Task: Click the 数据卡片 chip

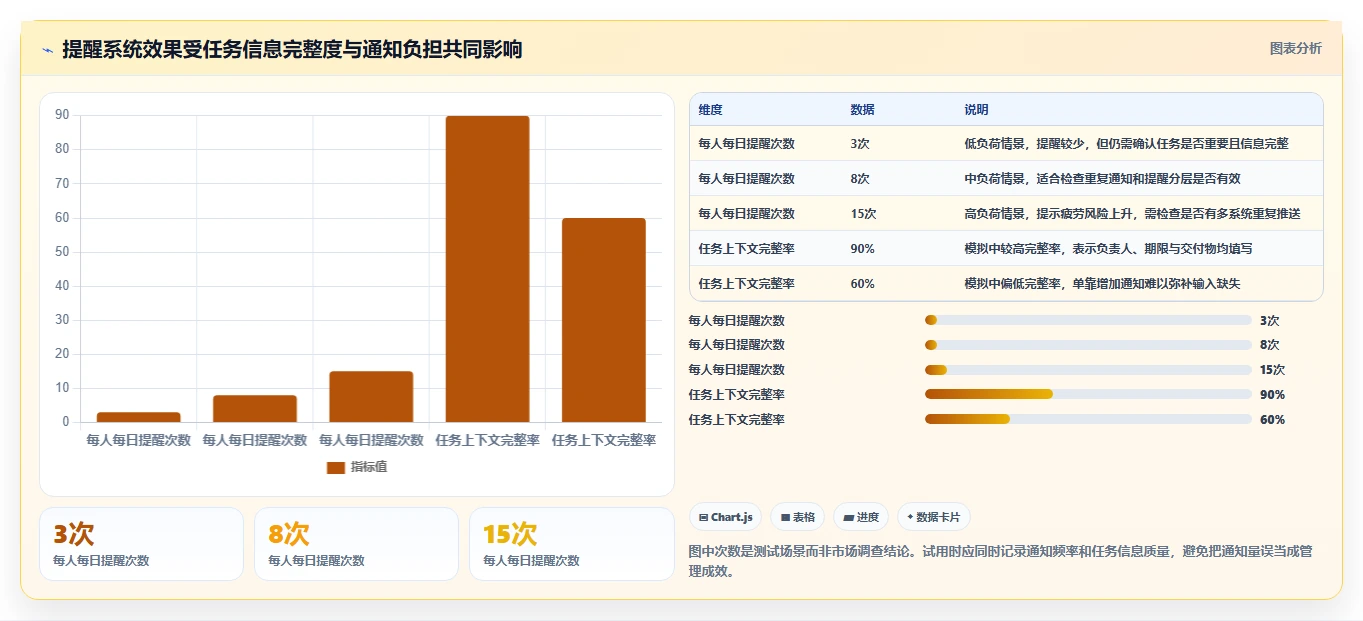Action: (933, 517)
